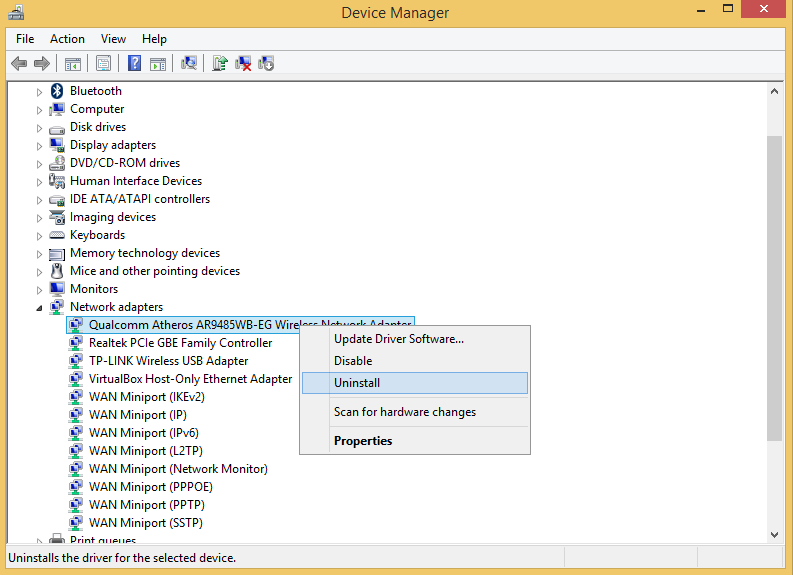Click the Disable device toolbar icon
793x575 pixels.
tap(266, 63)
